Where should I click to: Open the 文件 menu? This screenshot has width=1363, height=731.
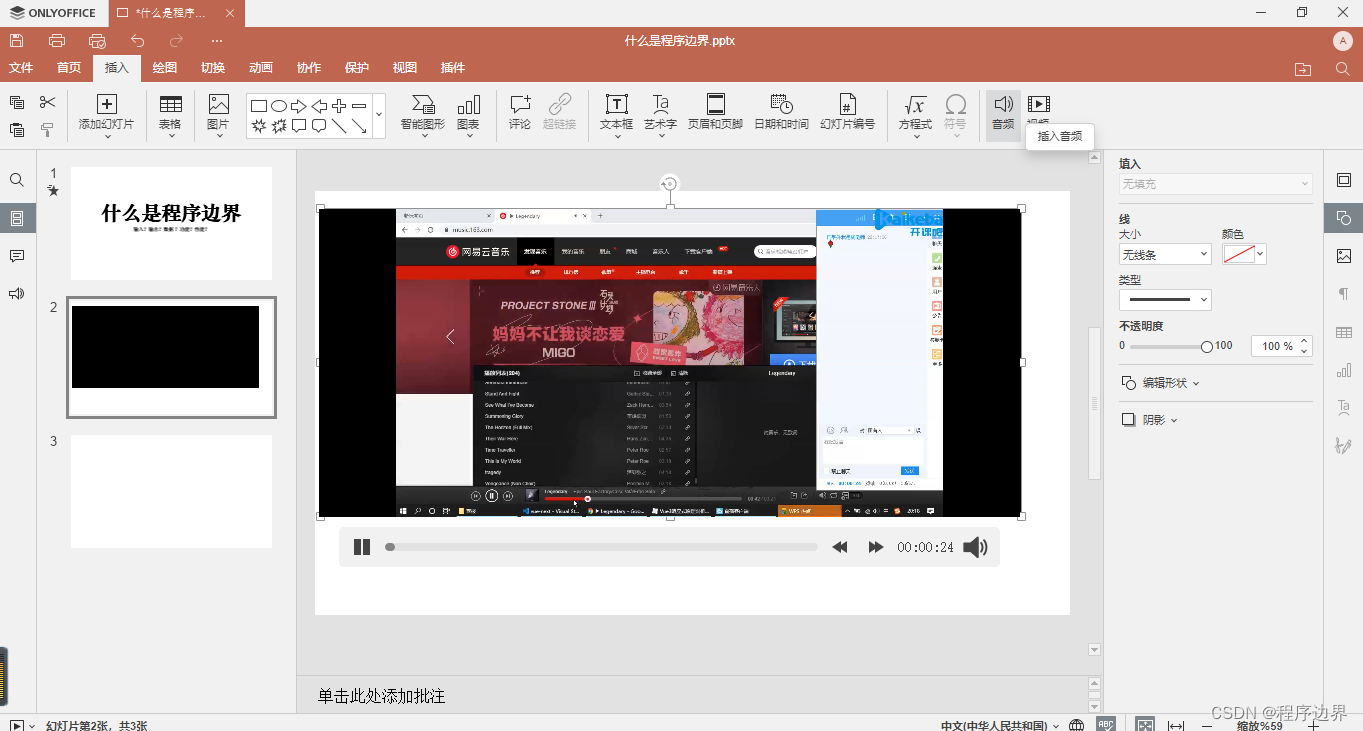pos(21,68)
